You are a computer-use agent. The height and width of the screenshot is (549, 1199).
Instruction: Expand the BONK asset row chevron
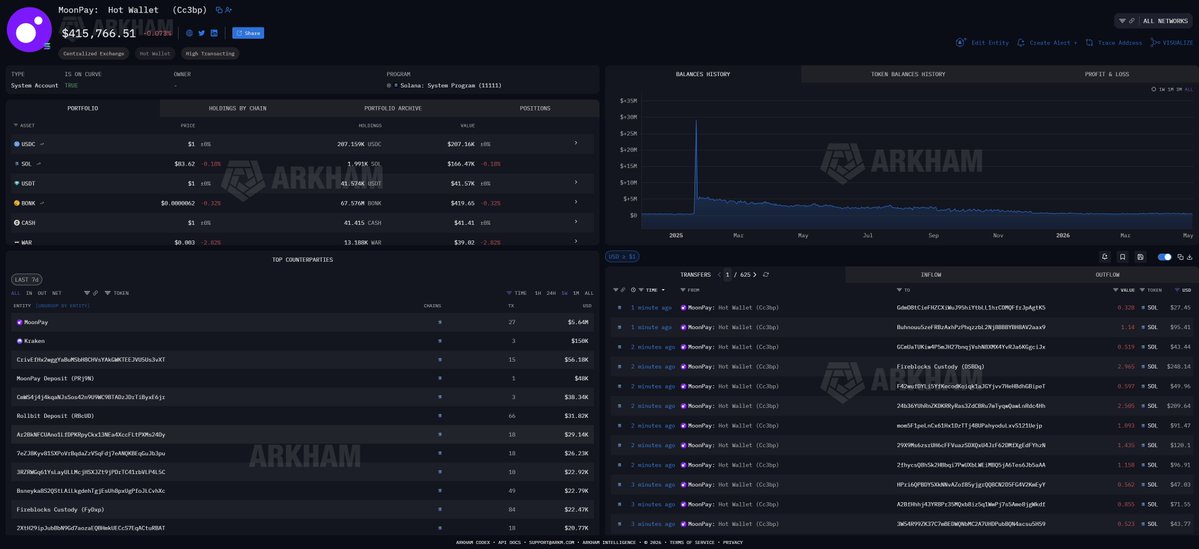[x=576, y=203]
